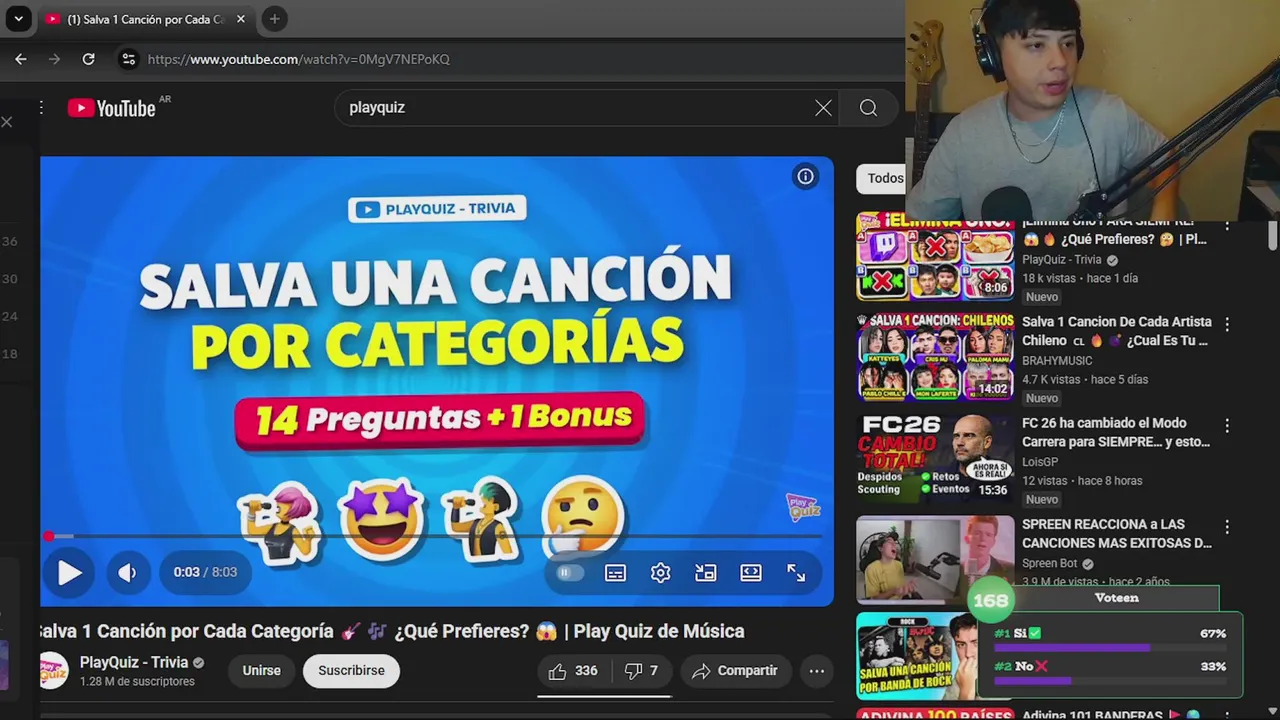Open the PlayQuiz - Trivia channel avatar
Screen dimensions: 1280x720
coord(53,670)
